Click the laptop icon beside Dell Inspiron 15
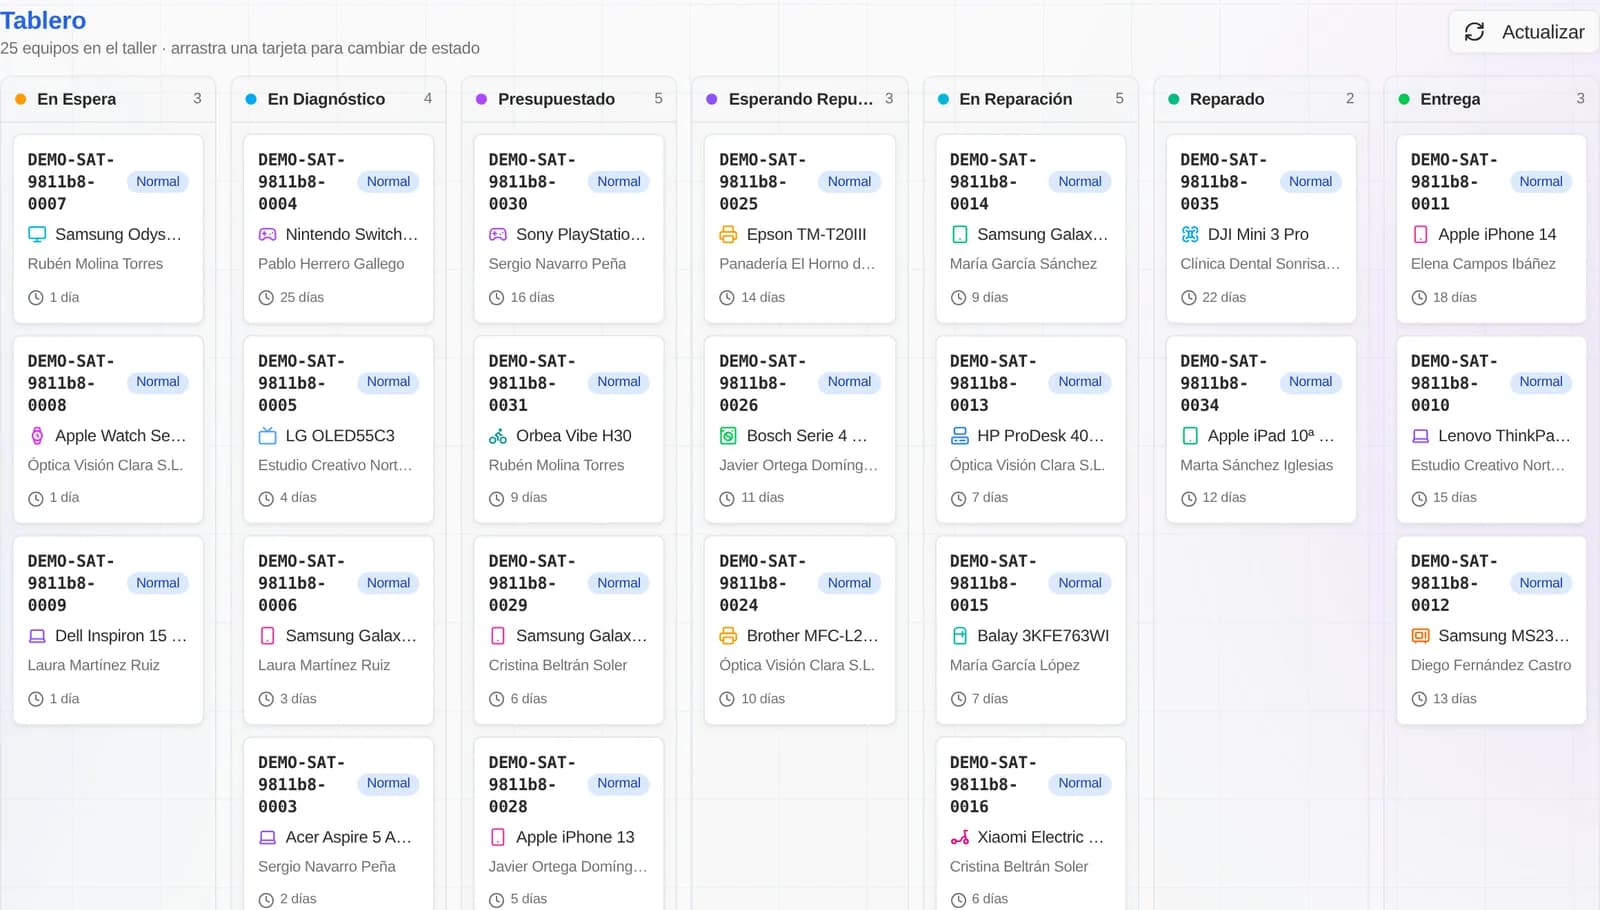1600x910 pixels. (37, 636)
